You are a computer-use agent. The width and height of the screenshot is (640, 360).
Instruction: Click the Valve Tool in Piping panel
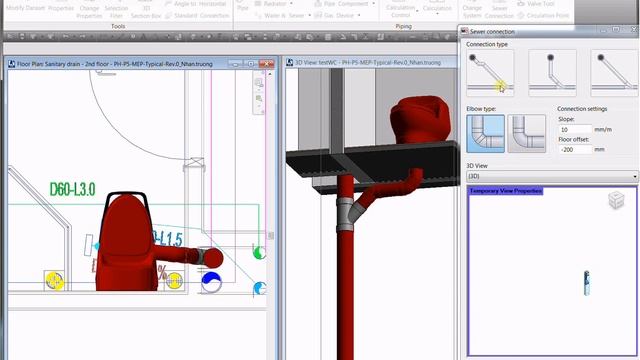point(536,4)
